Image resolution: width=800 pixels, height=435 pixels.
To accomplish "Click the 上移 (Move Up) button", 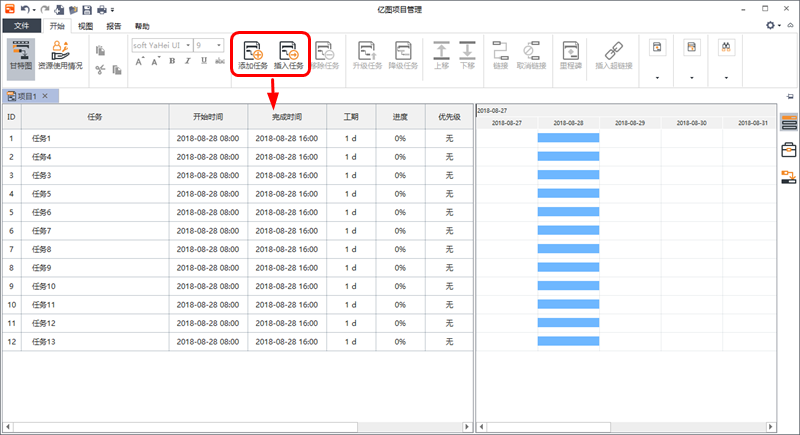I will 442,54.
